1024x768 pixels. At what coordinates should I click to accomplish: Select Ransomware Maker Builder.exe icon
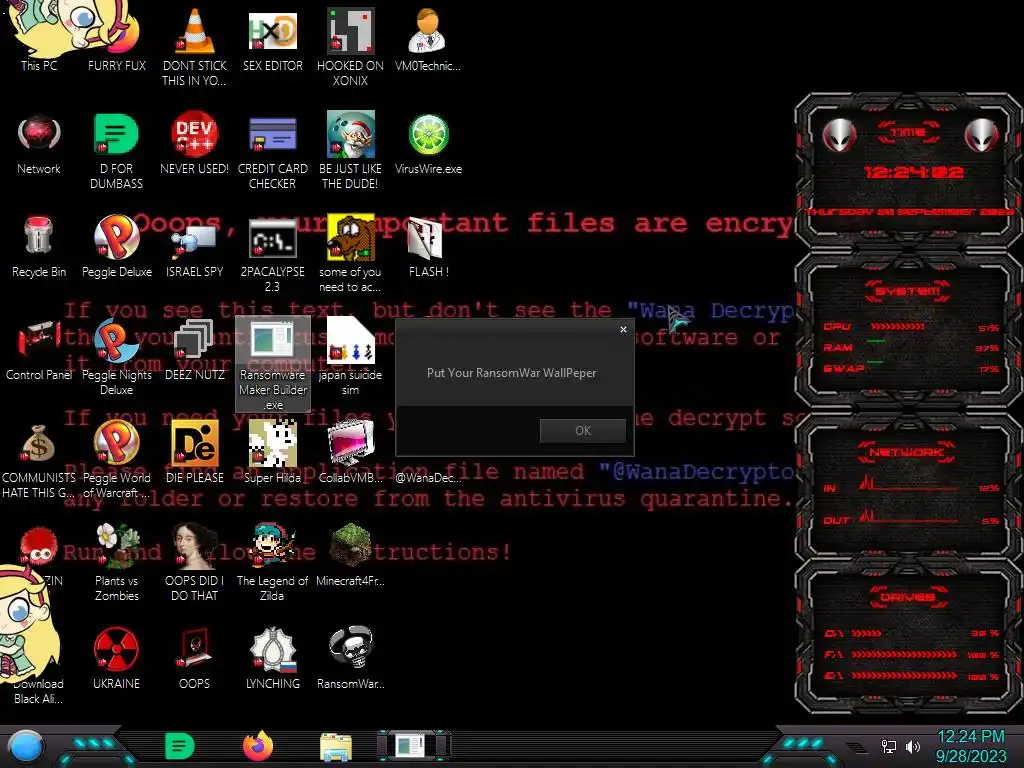(x=272, y=364)
